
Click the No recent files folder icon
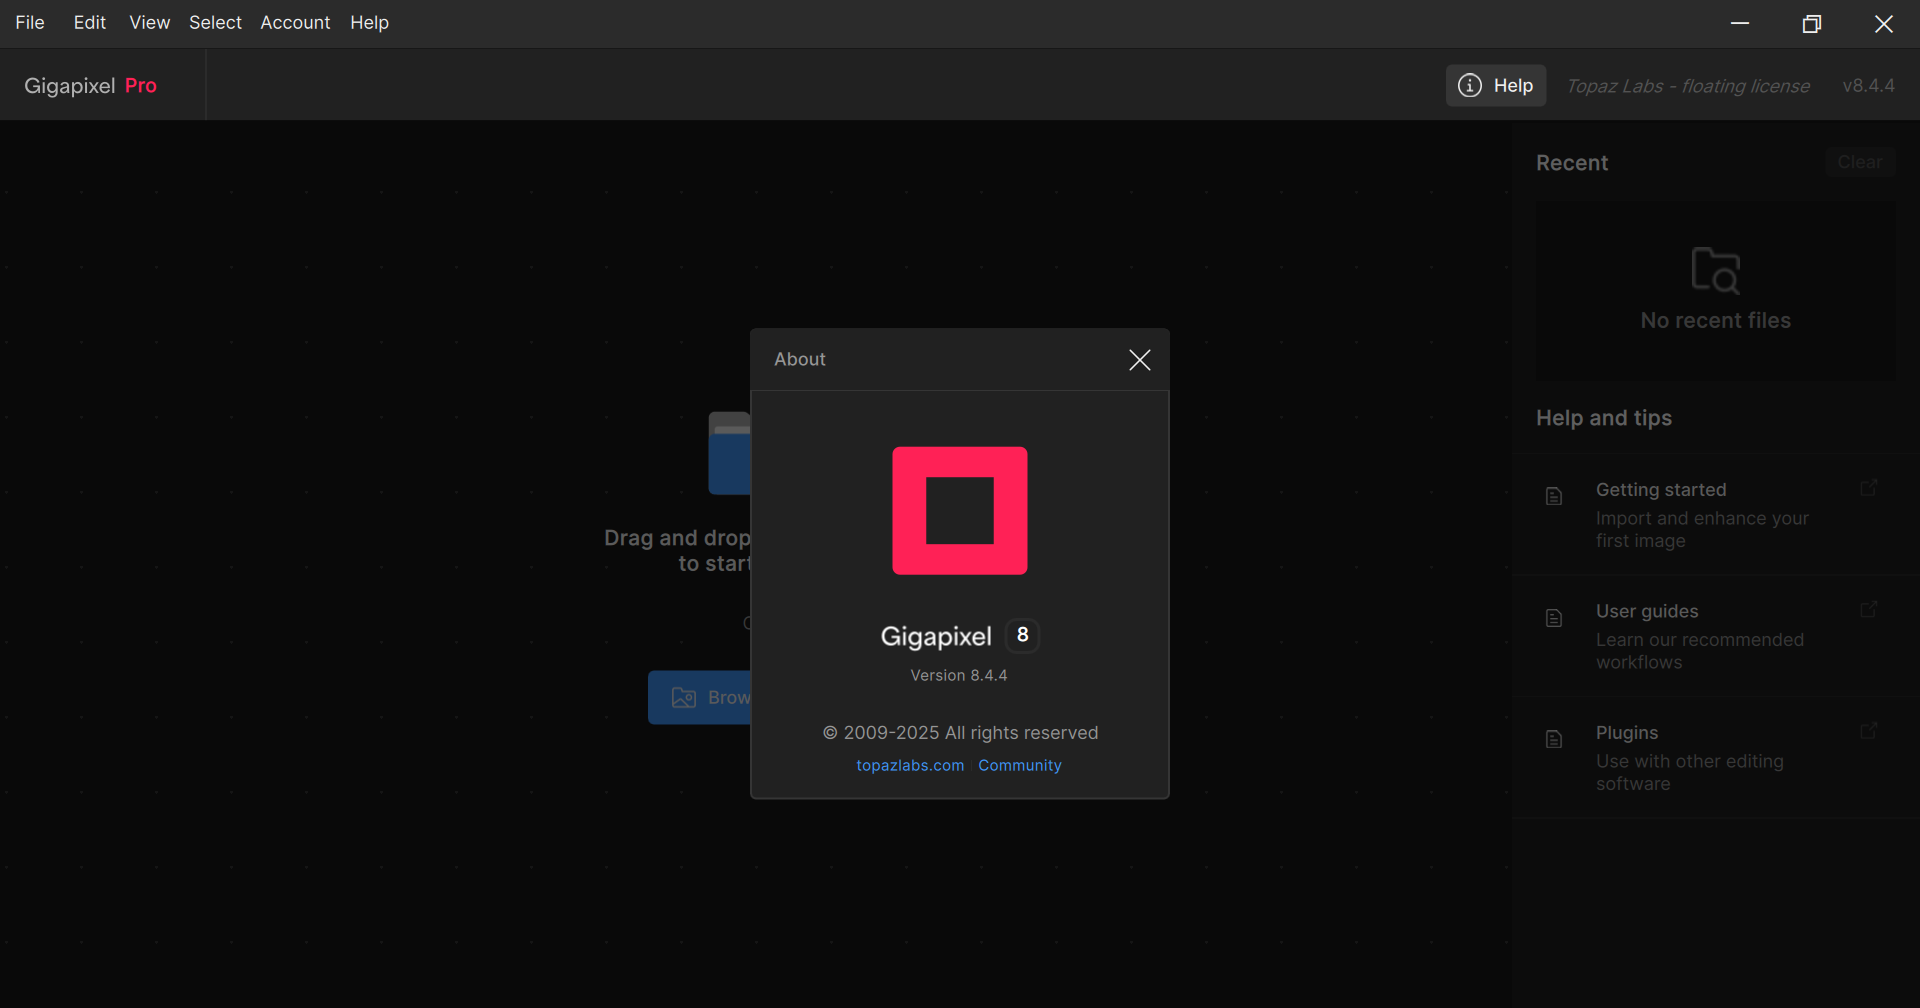tap(1715, 270)
